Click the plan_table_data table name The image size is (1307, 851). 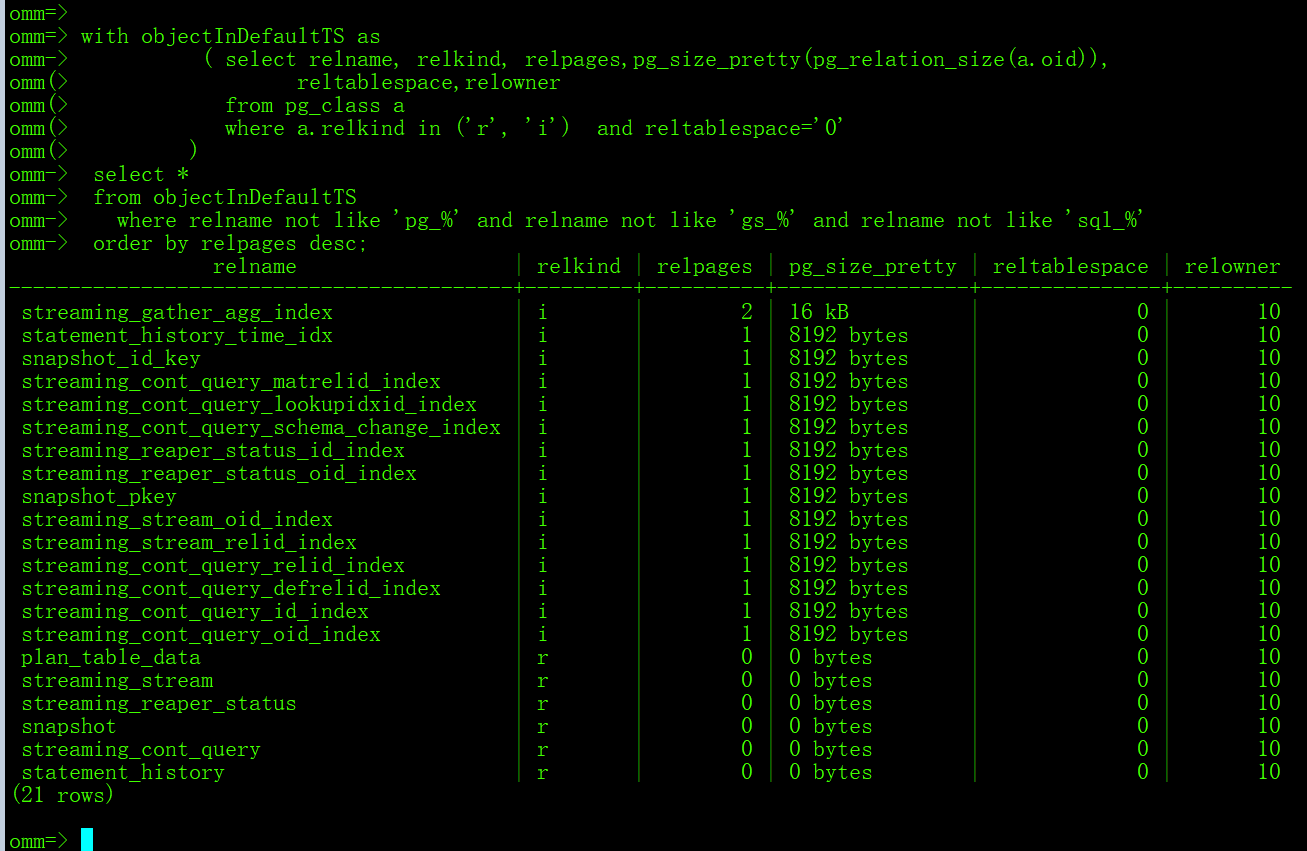[111, 658]
